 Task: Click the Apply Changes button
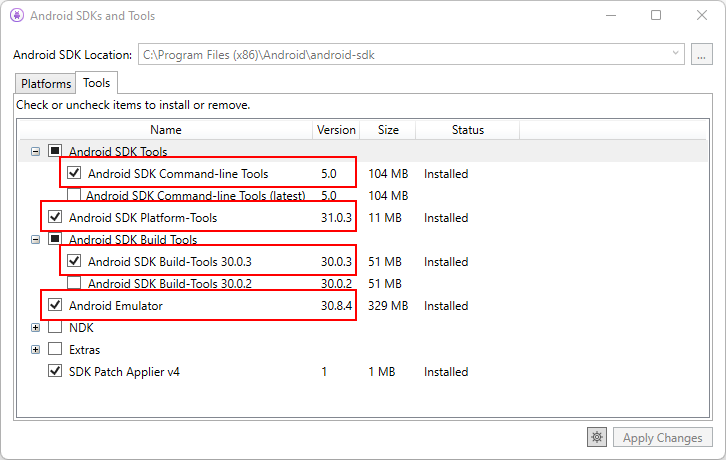click(663, 437)
